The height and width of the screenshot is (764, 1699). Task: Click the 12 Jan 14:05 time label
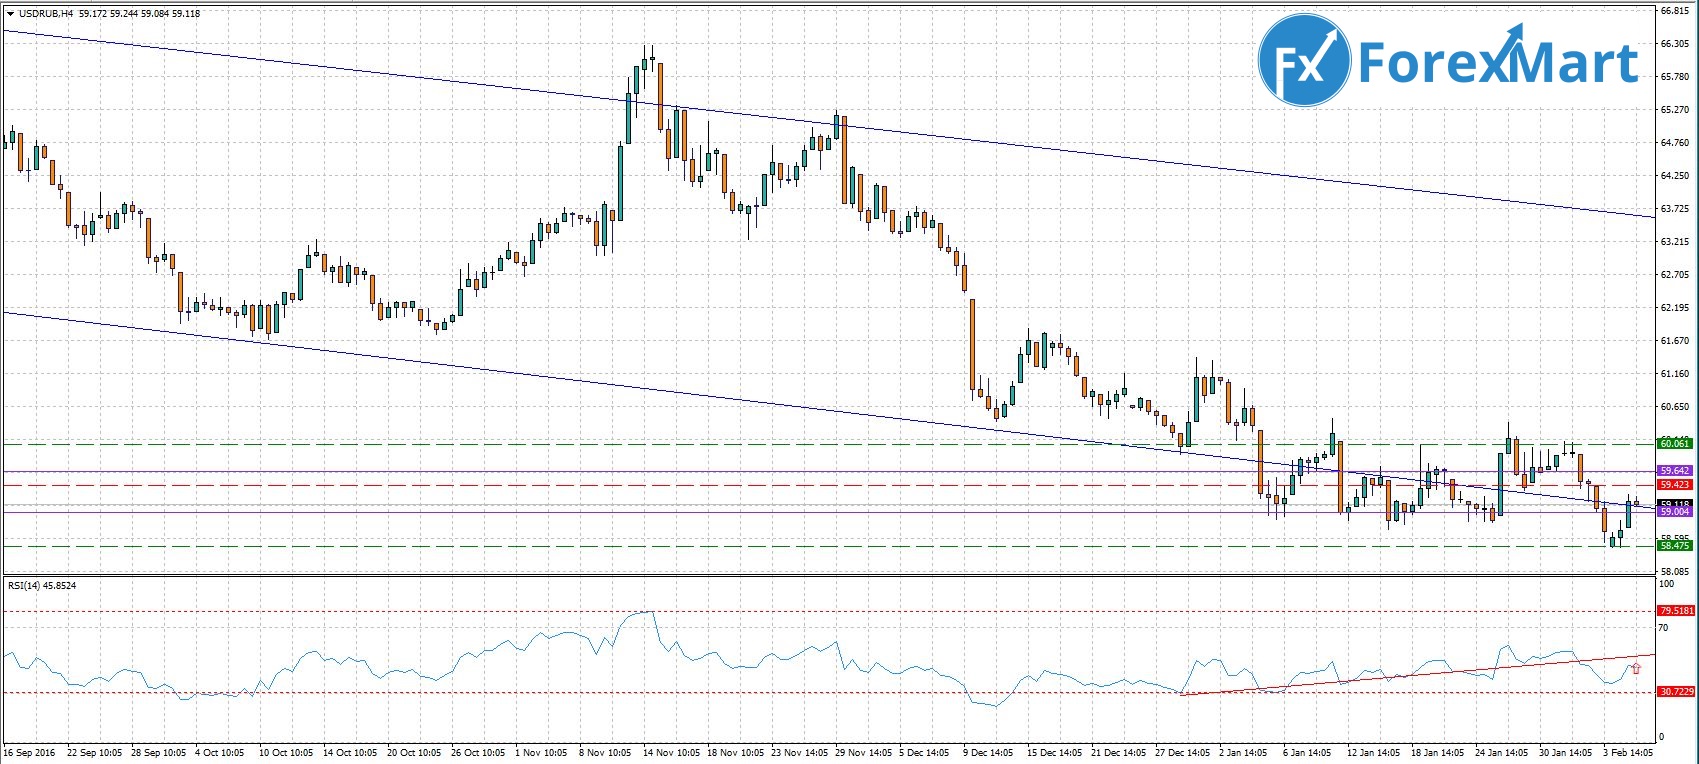1374,751
